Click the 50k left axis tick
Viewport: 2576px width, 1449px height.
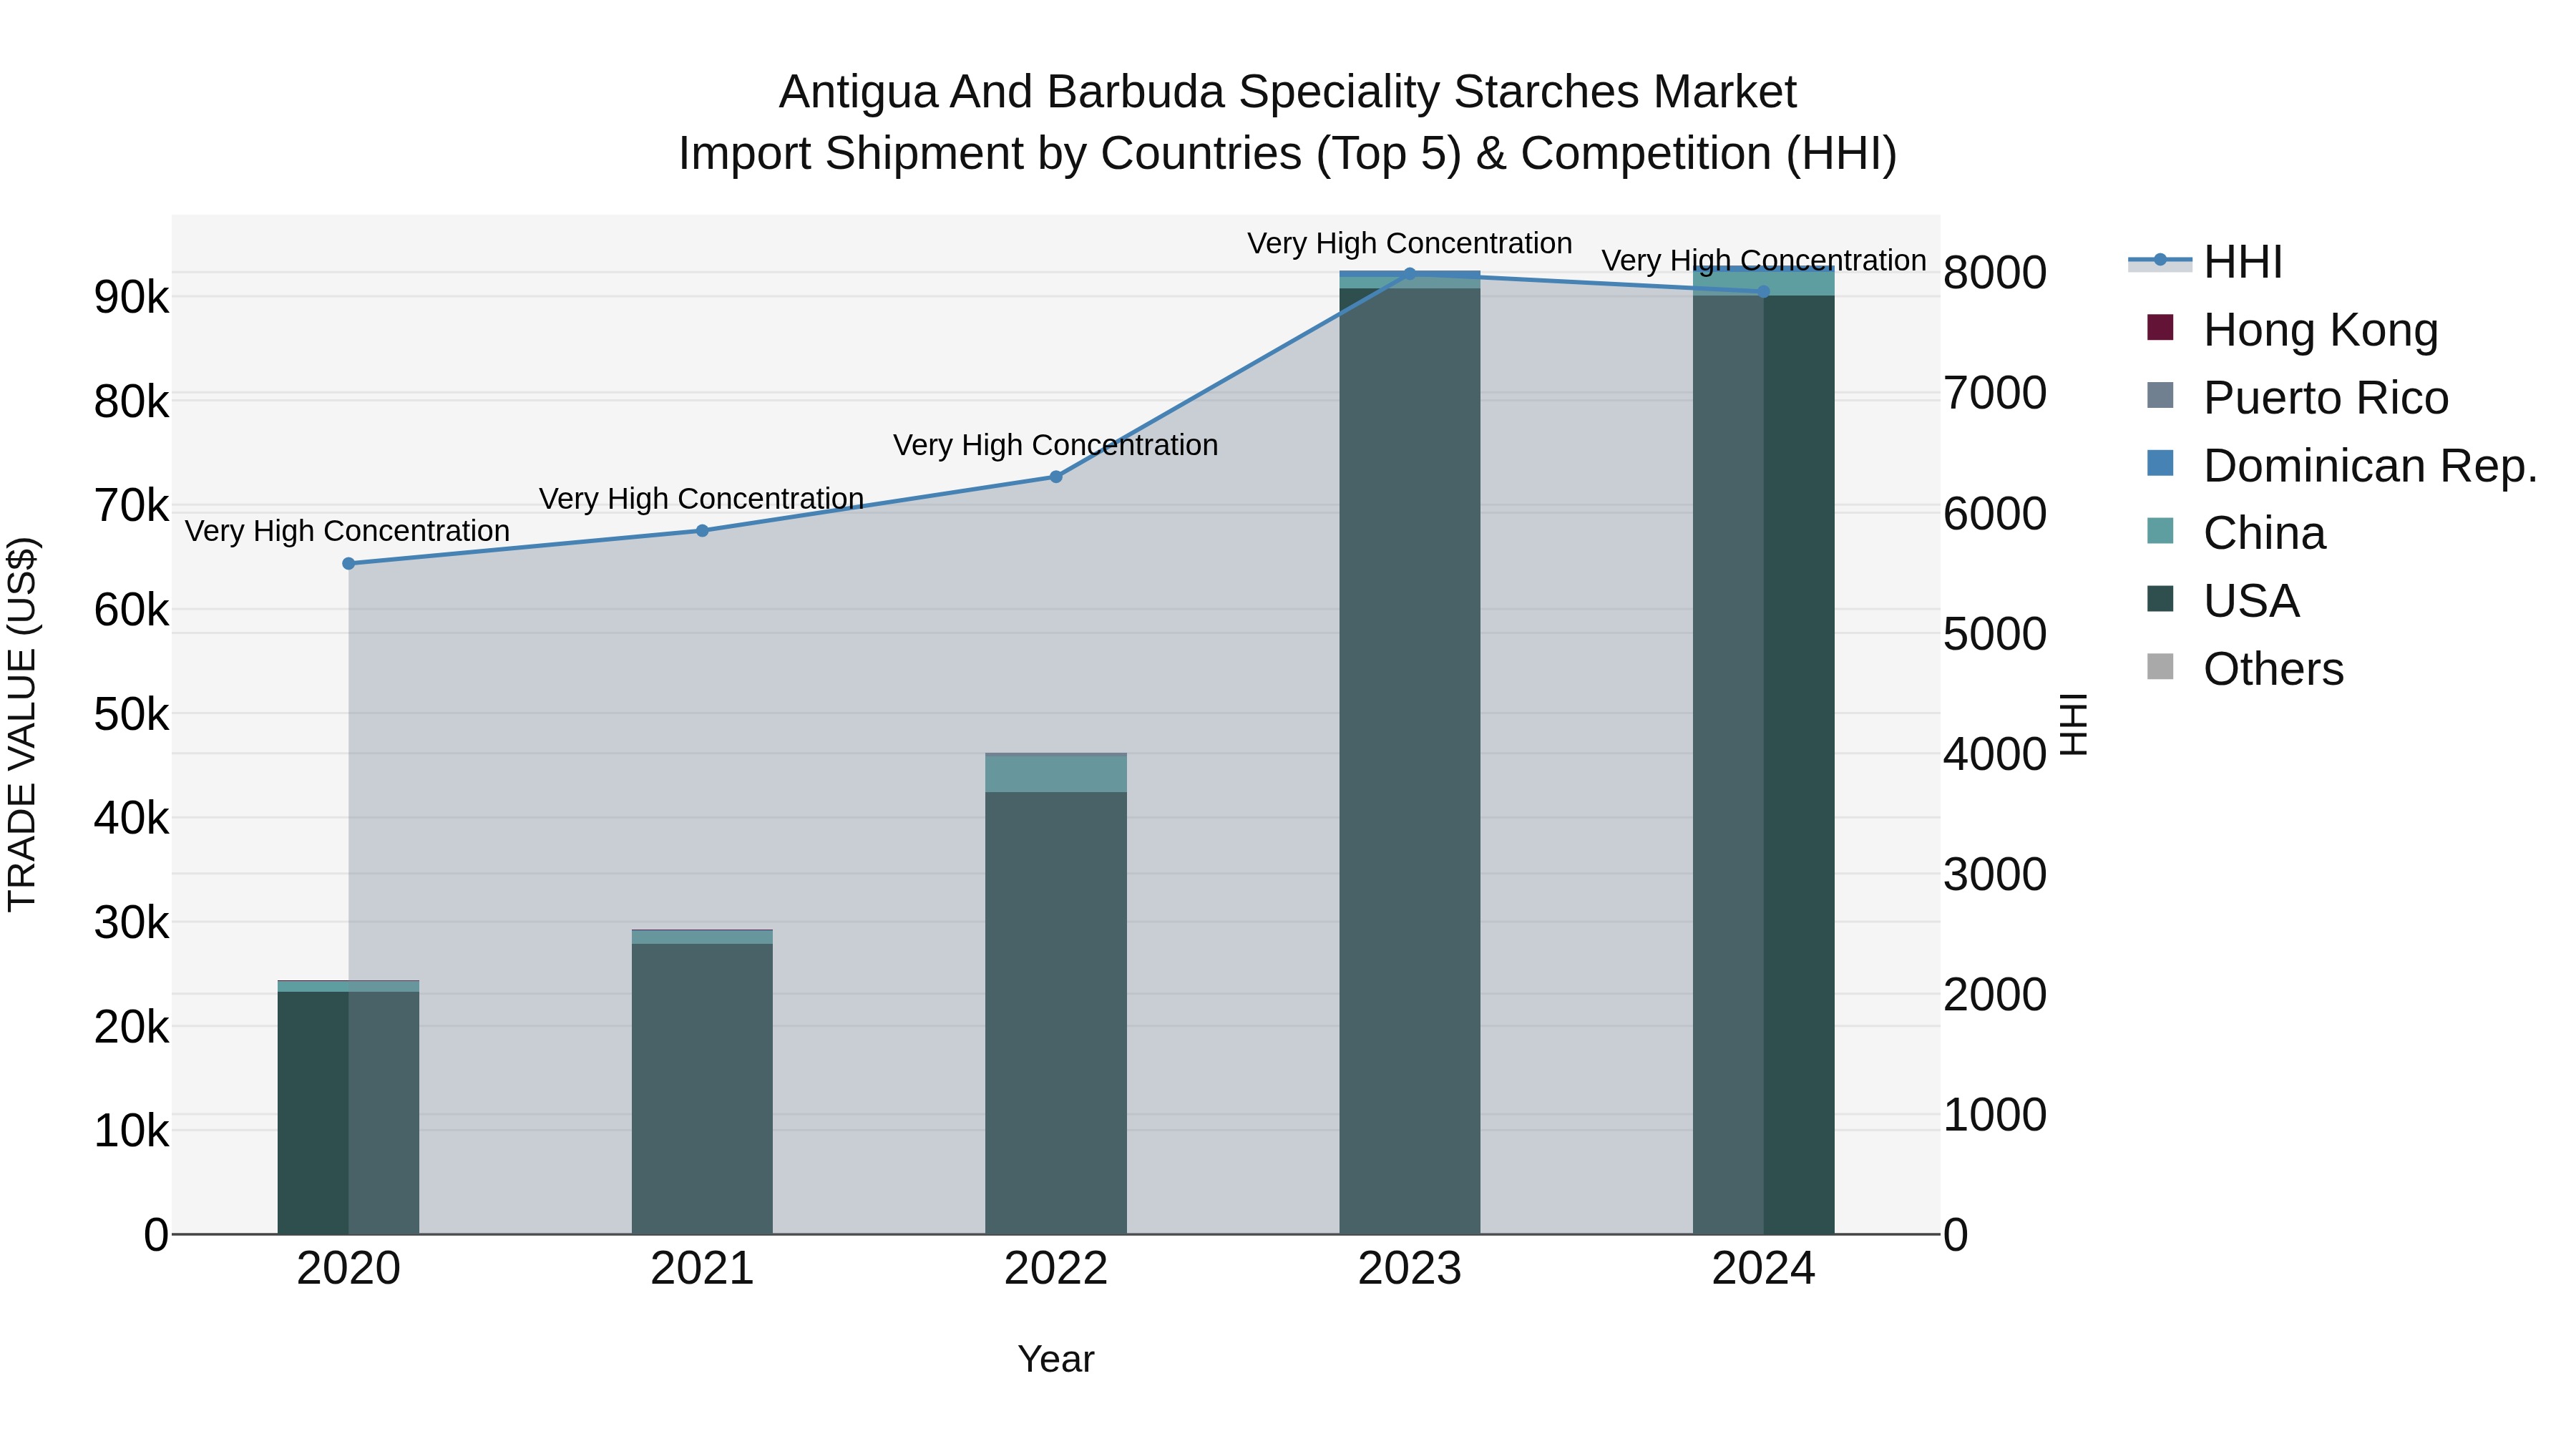click(x=131, y=714)
